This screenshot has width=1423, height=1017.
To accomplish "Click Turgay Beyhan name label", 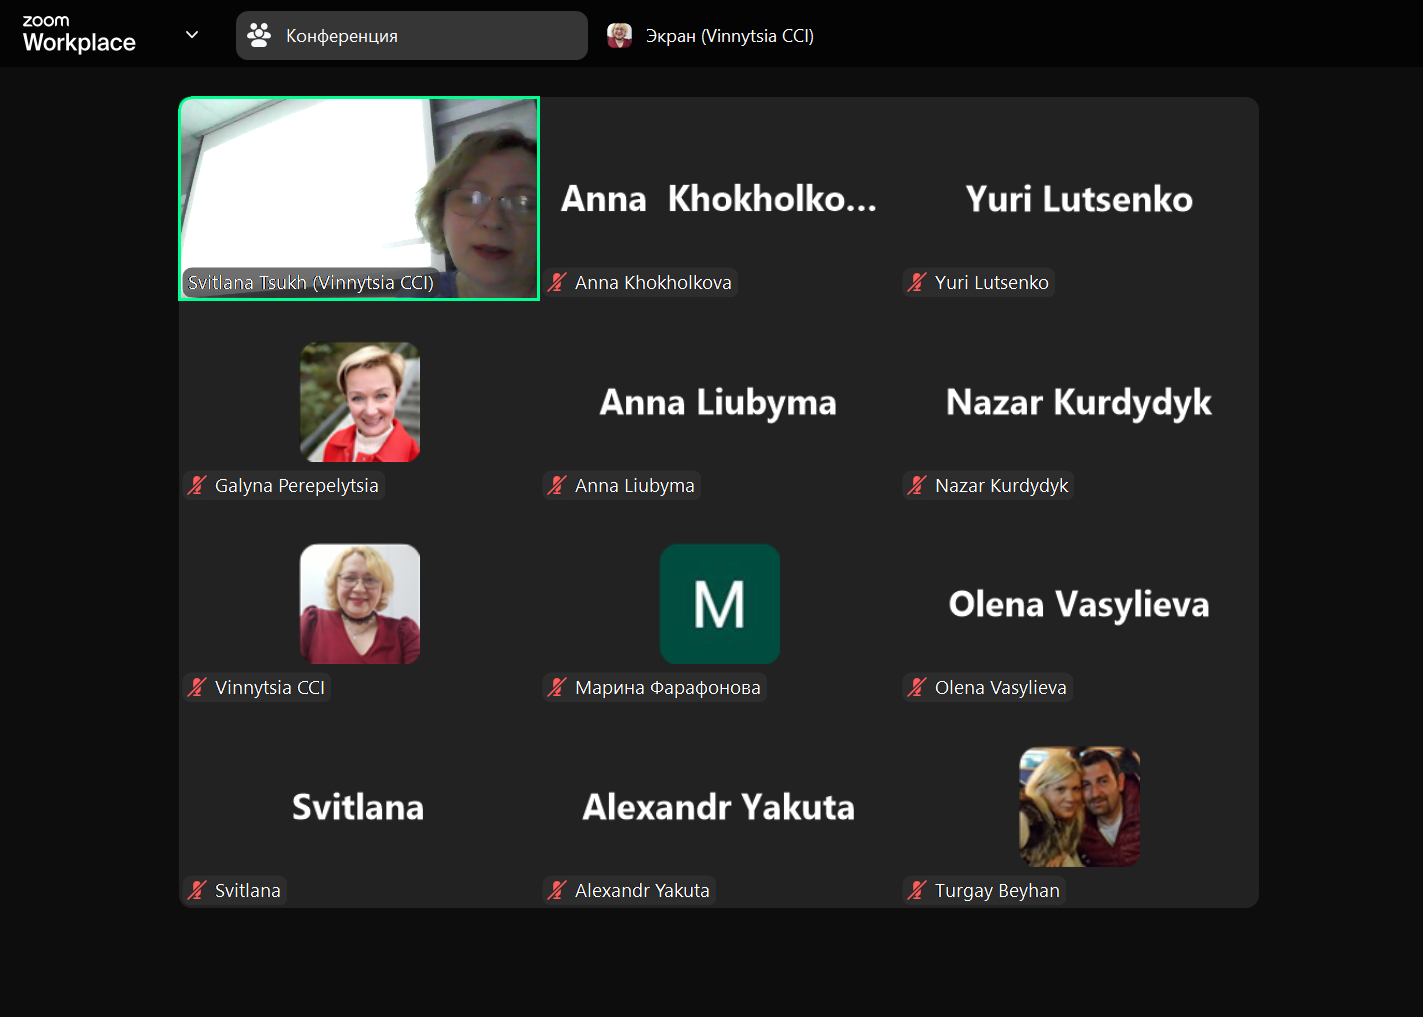I will tap(997, 891).
